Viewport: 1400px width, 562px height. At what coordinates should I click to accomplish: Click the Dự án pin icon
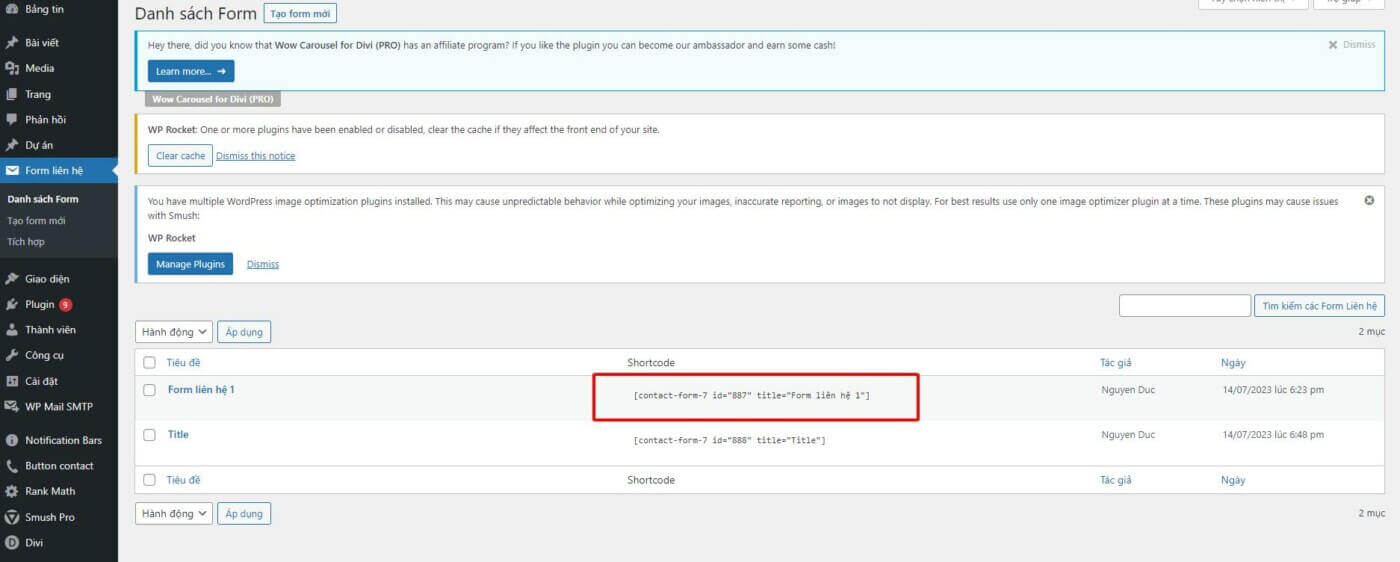click(12, 145)
